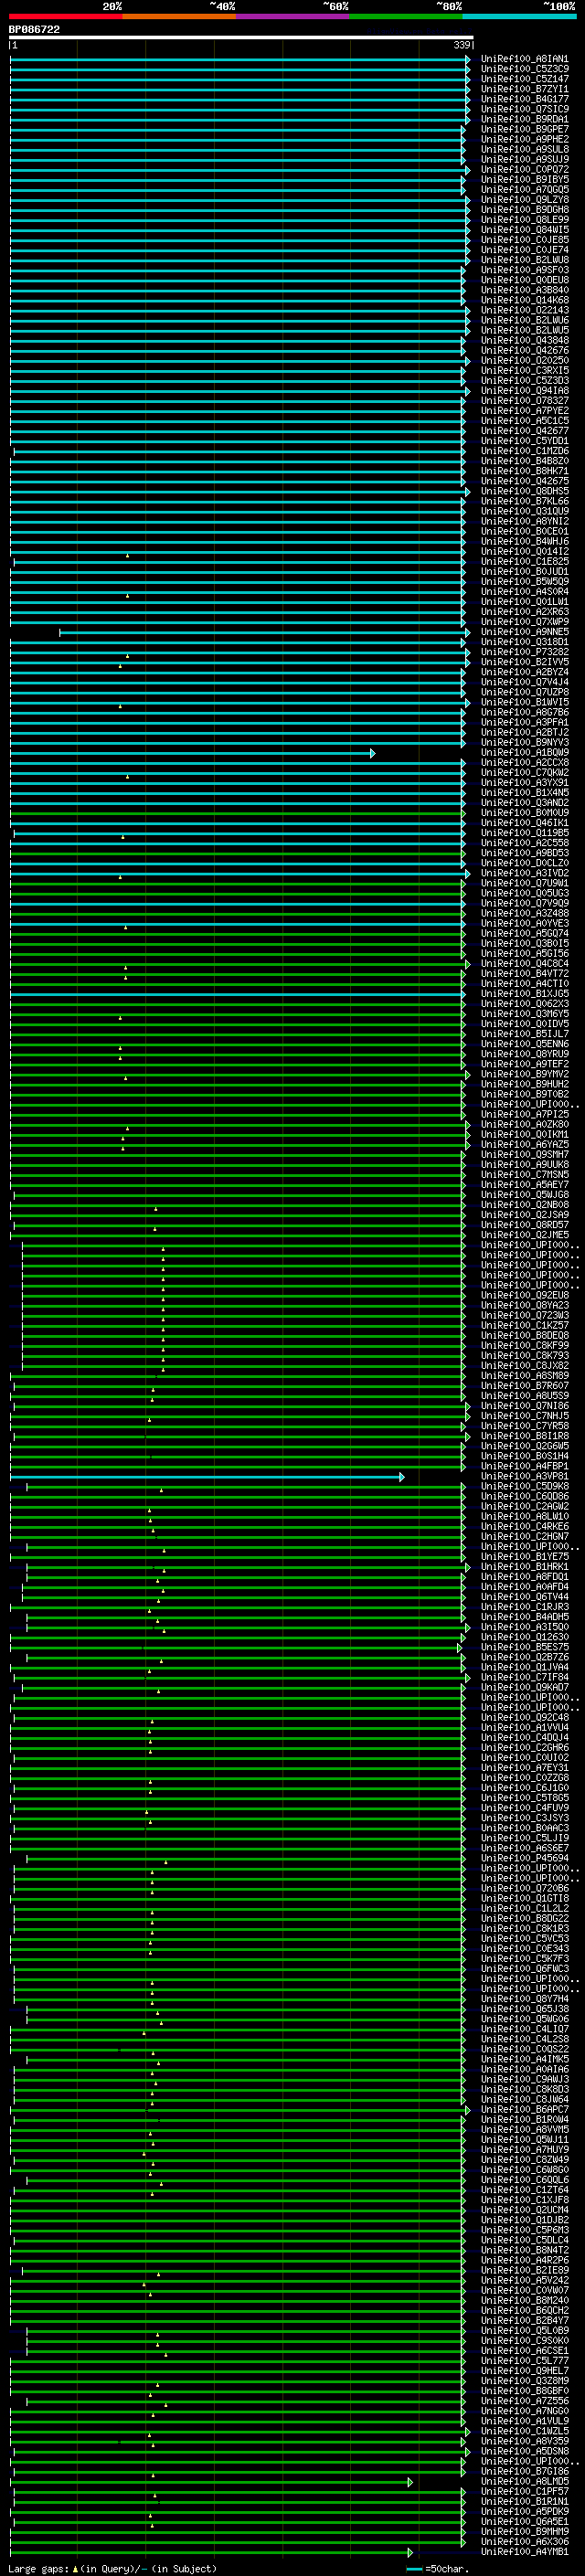The width and height of the screenshot is (585, 2576).
Task: Open hit UniRef100_Q7SIC9
Action: click(524, 109)
